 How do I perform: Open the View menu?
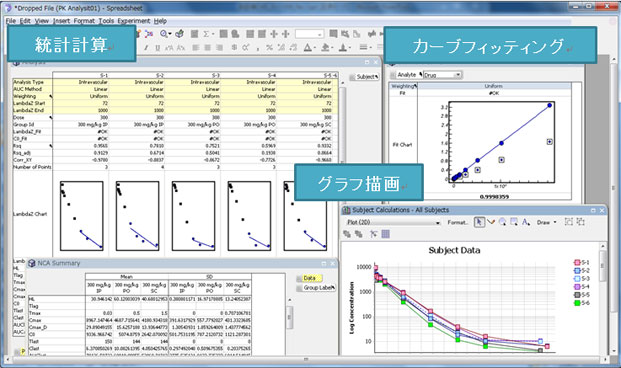click(x=42, y=21)
